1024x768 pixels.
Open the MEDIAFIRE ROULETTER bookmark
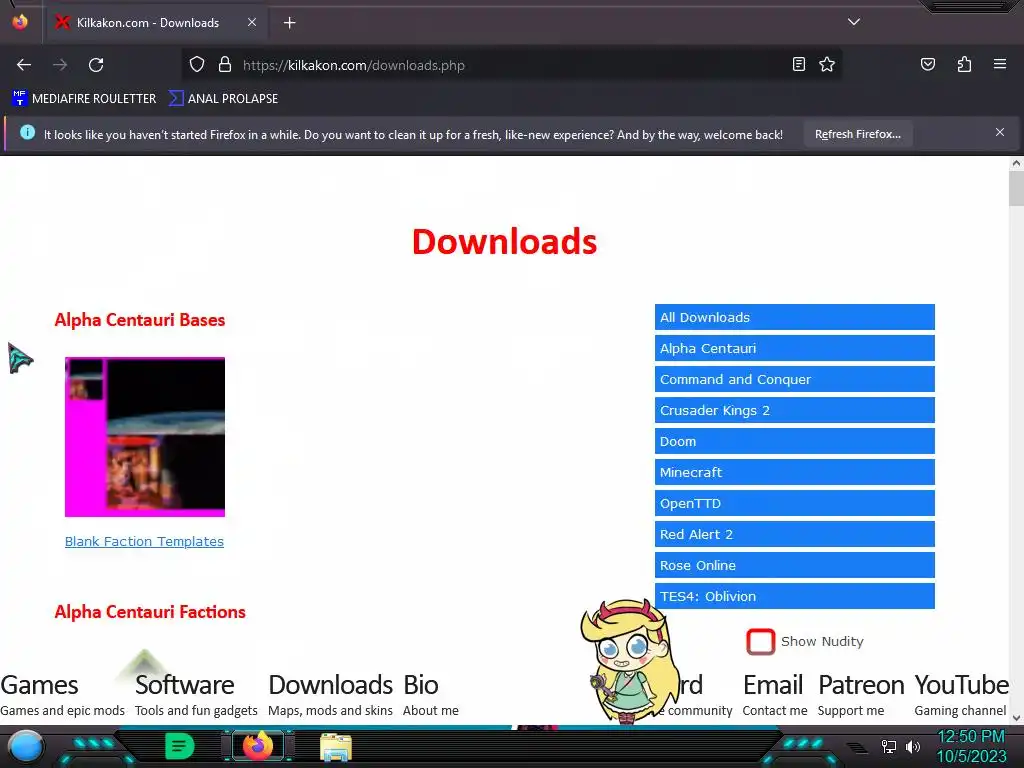click(84, 99)
